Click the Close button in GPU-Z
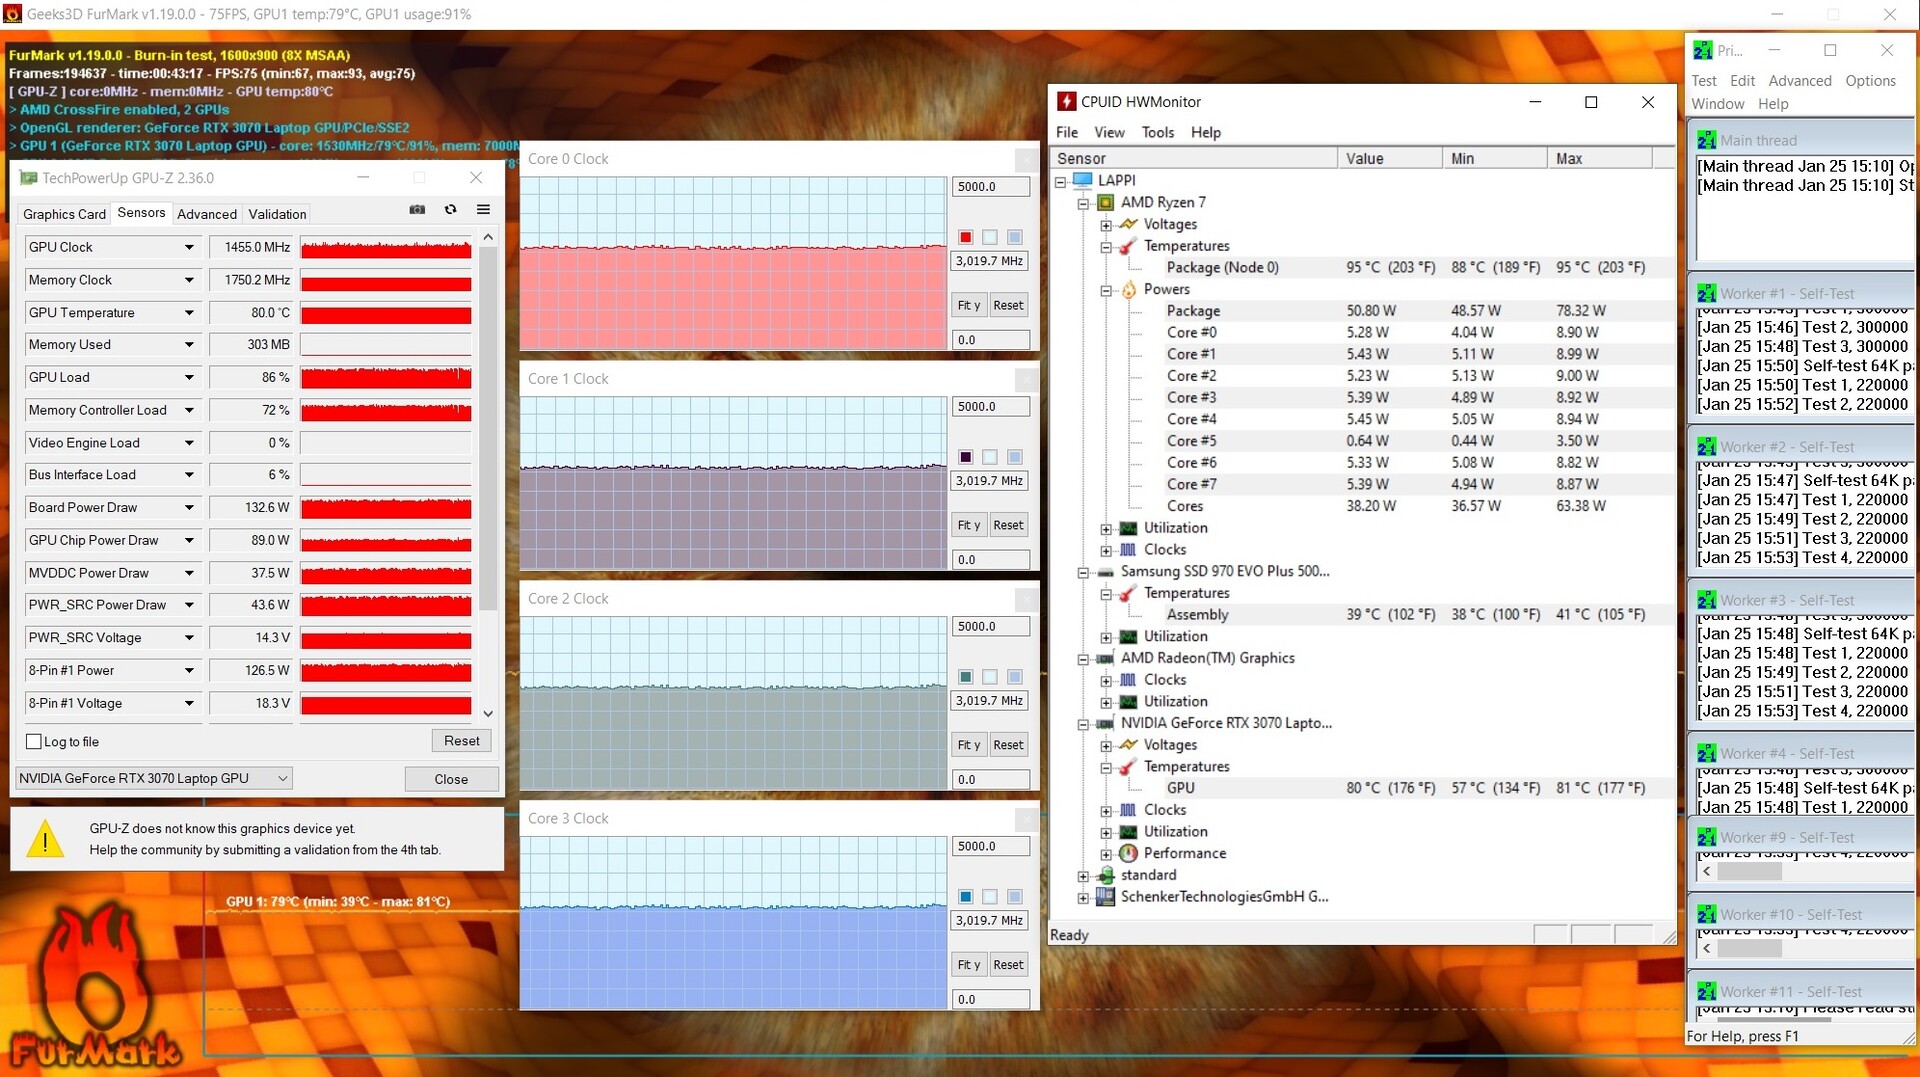 451,779
